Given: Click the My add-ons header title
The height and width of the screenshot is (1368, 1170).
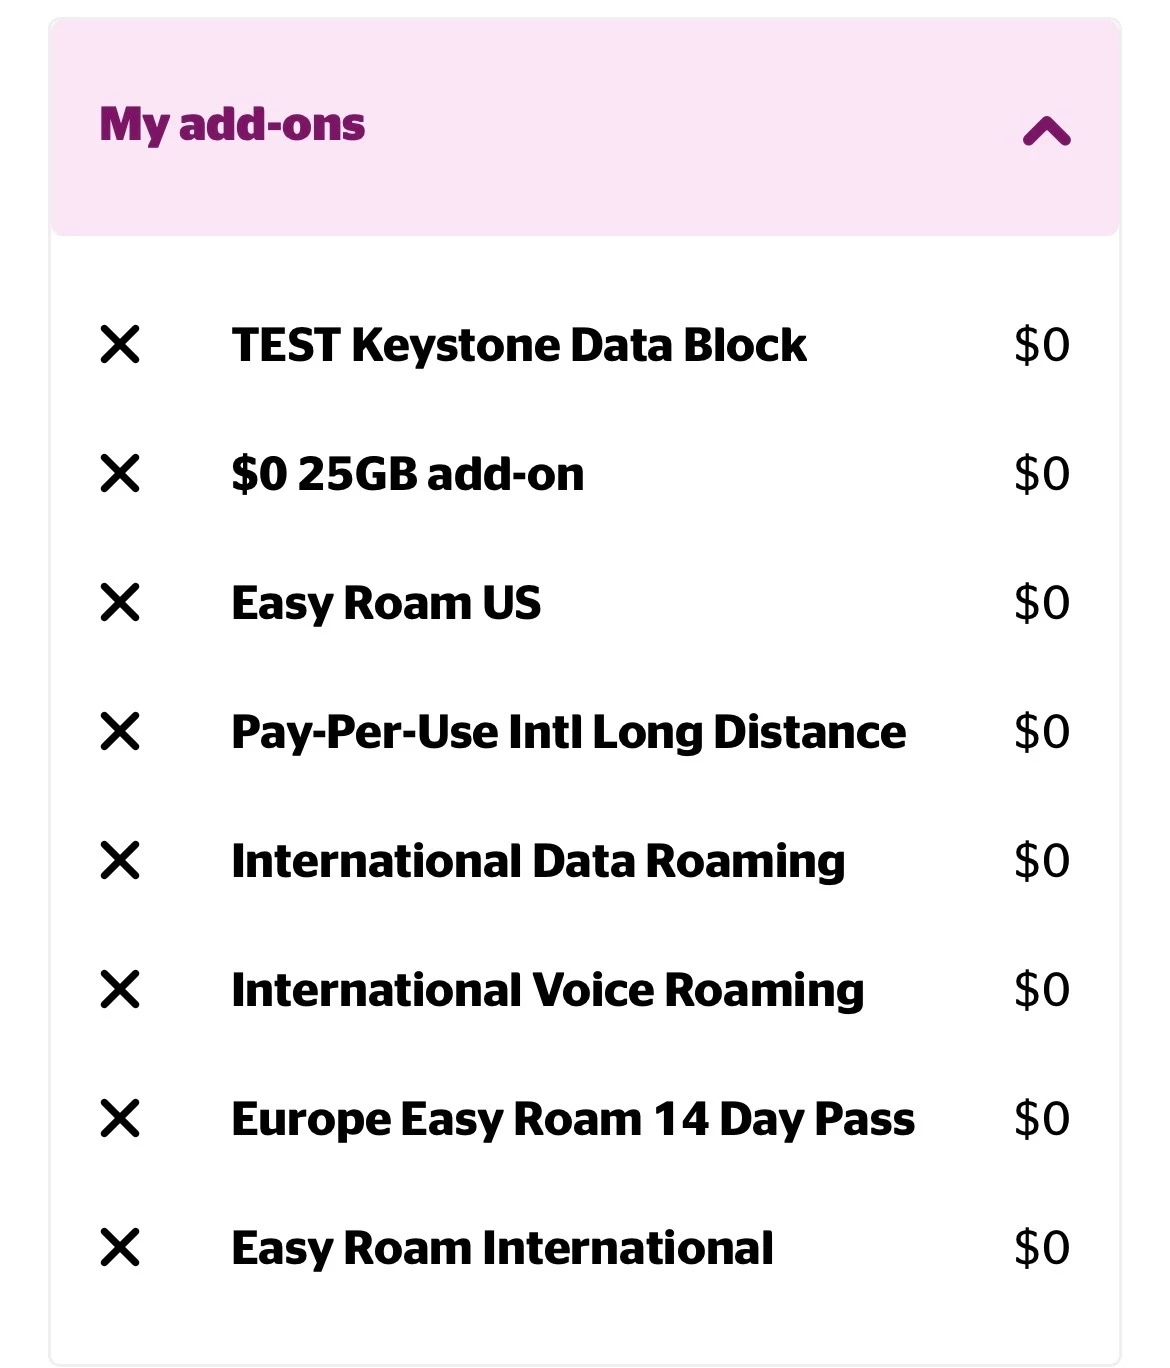Looking at the screenshot, I should click(232, 126).
